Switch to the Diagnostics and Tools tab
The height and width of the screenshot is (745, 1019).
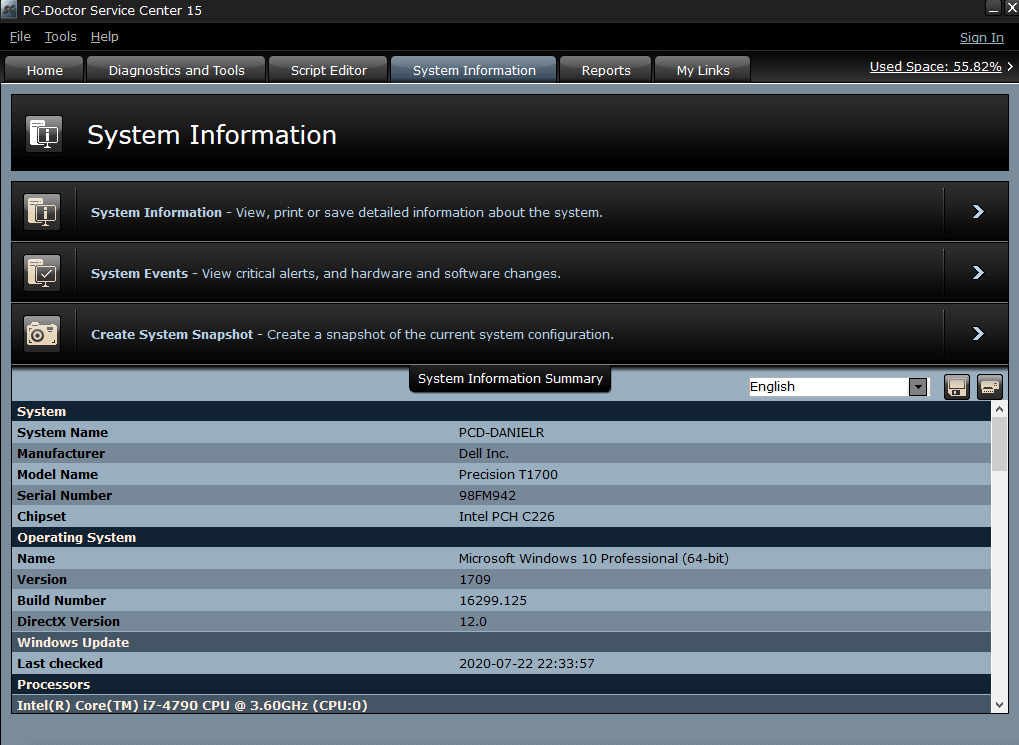[176, 70]
